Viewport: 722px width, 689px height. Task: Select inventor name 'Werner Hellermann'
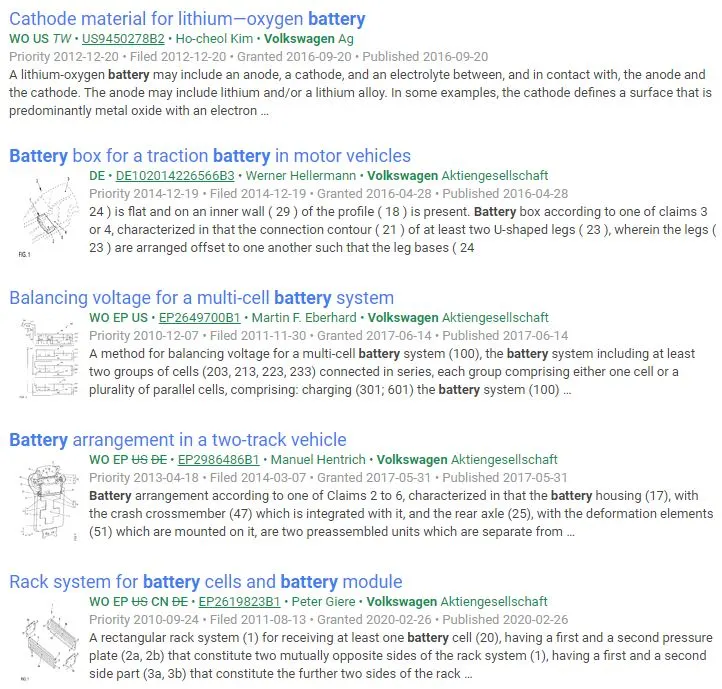(301, 175)
